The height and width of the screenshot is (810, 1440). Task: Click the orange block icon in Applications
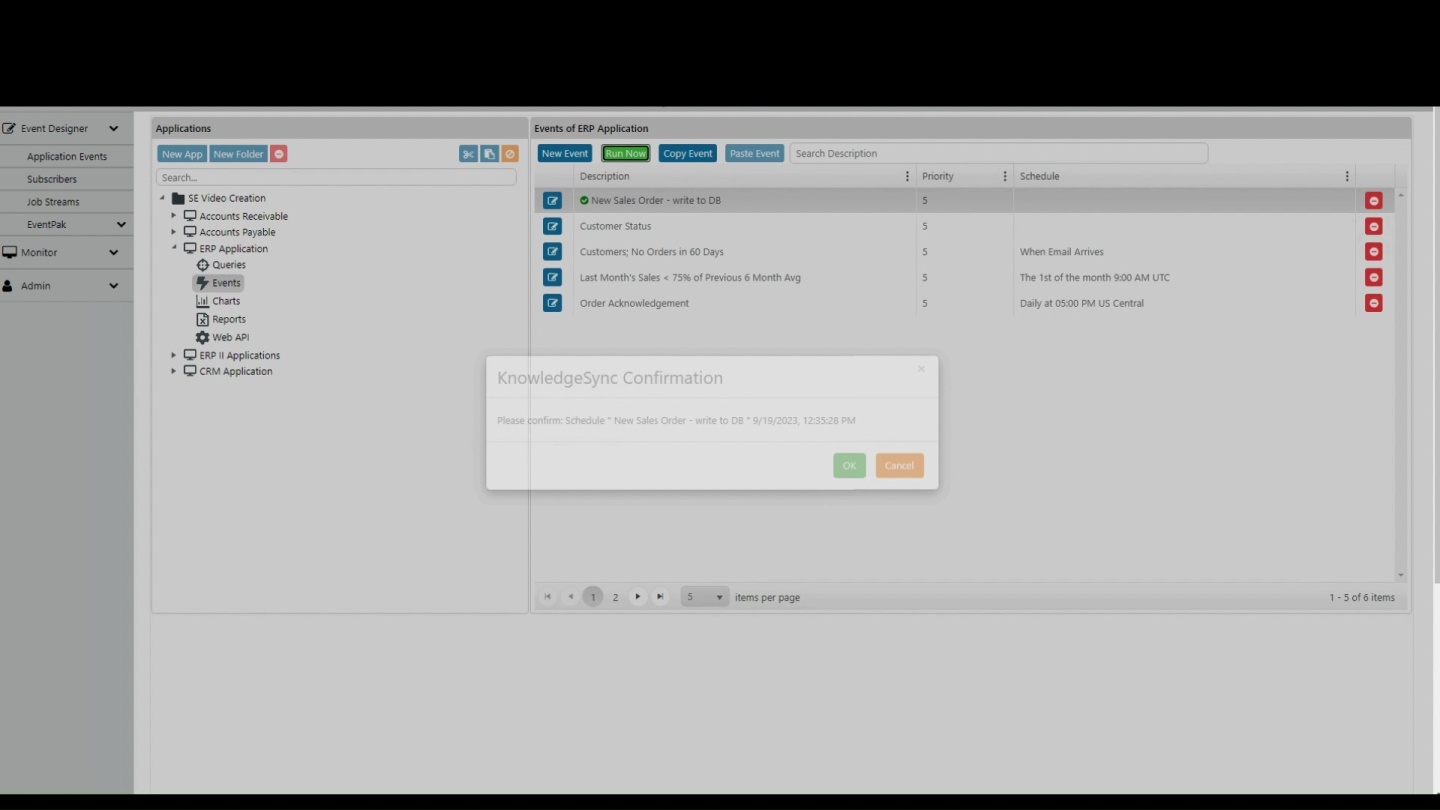[x=510, y=154]
